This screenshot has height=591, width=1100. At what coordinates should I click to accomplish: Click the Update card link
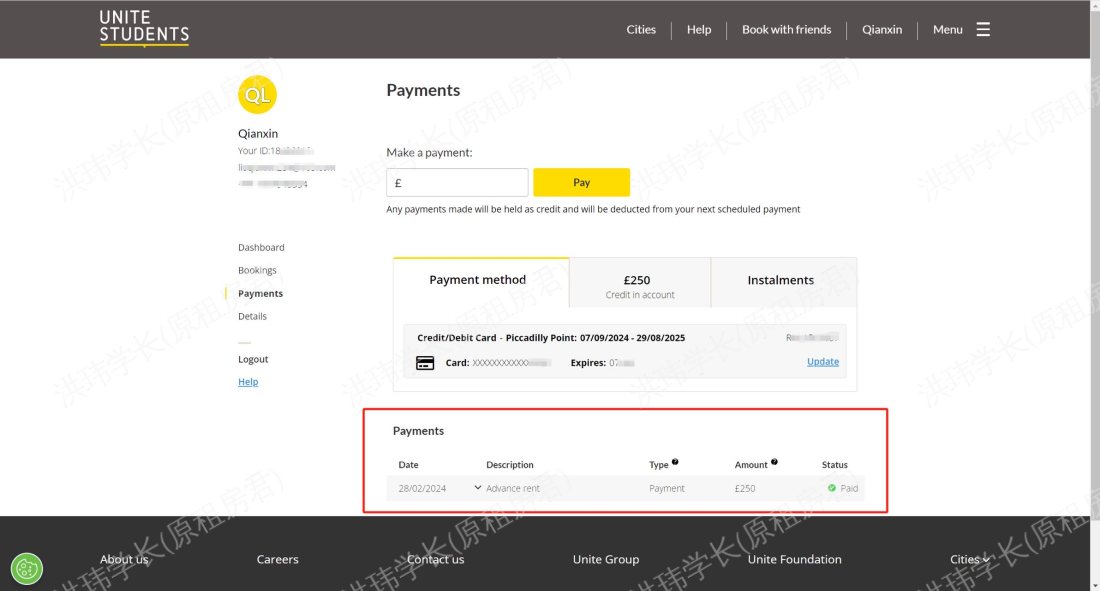(822, 362)
